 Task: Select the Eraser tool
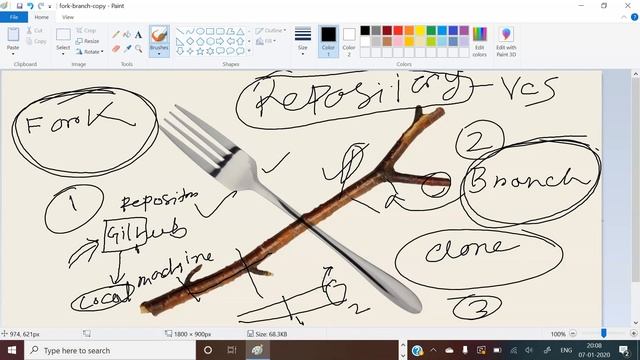coord(116,49)
